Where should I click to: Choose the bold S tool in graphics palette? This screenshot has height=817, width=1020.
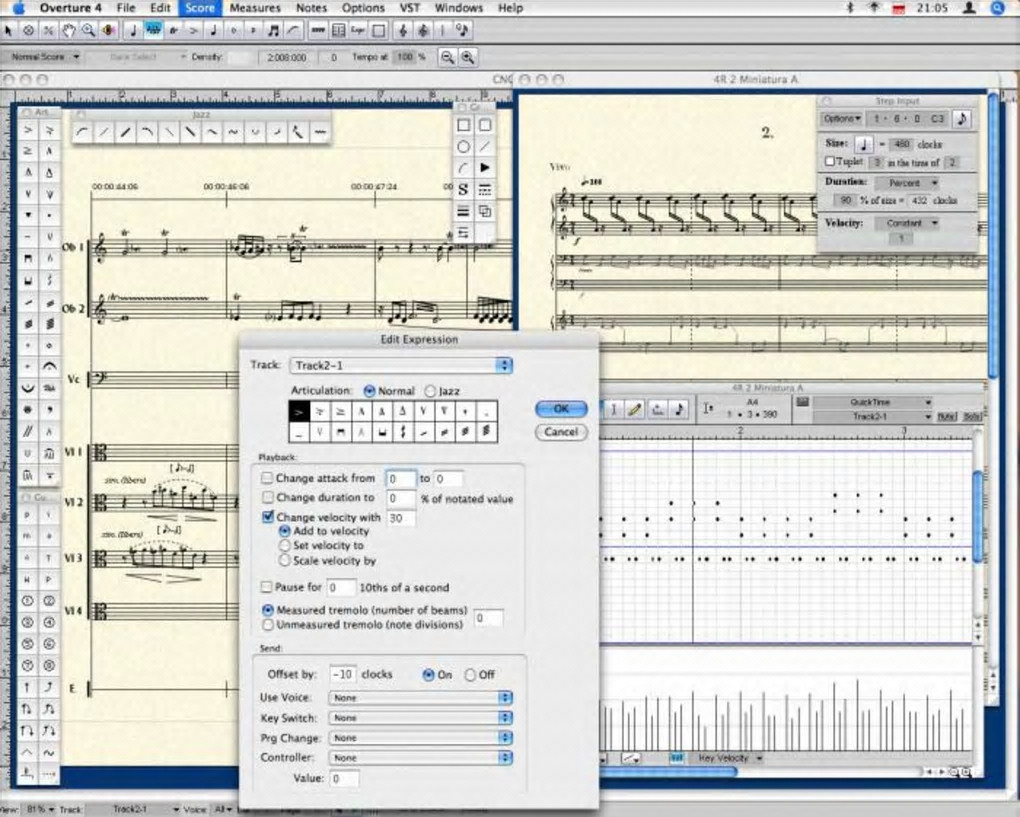[x=463, y=191]
